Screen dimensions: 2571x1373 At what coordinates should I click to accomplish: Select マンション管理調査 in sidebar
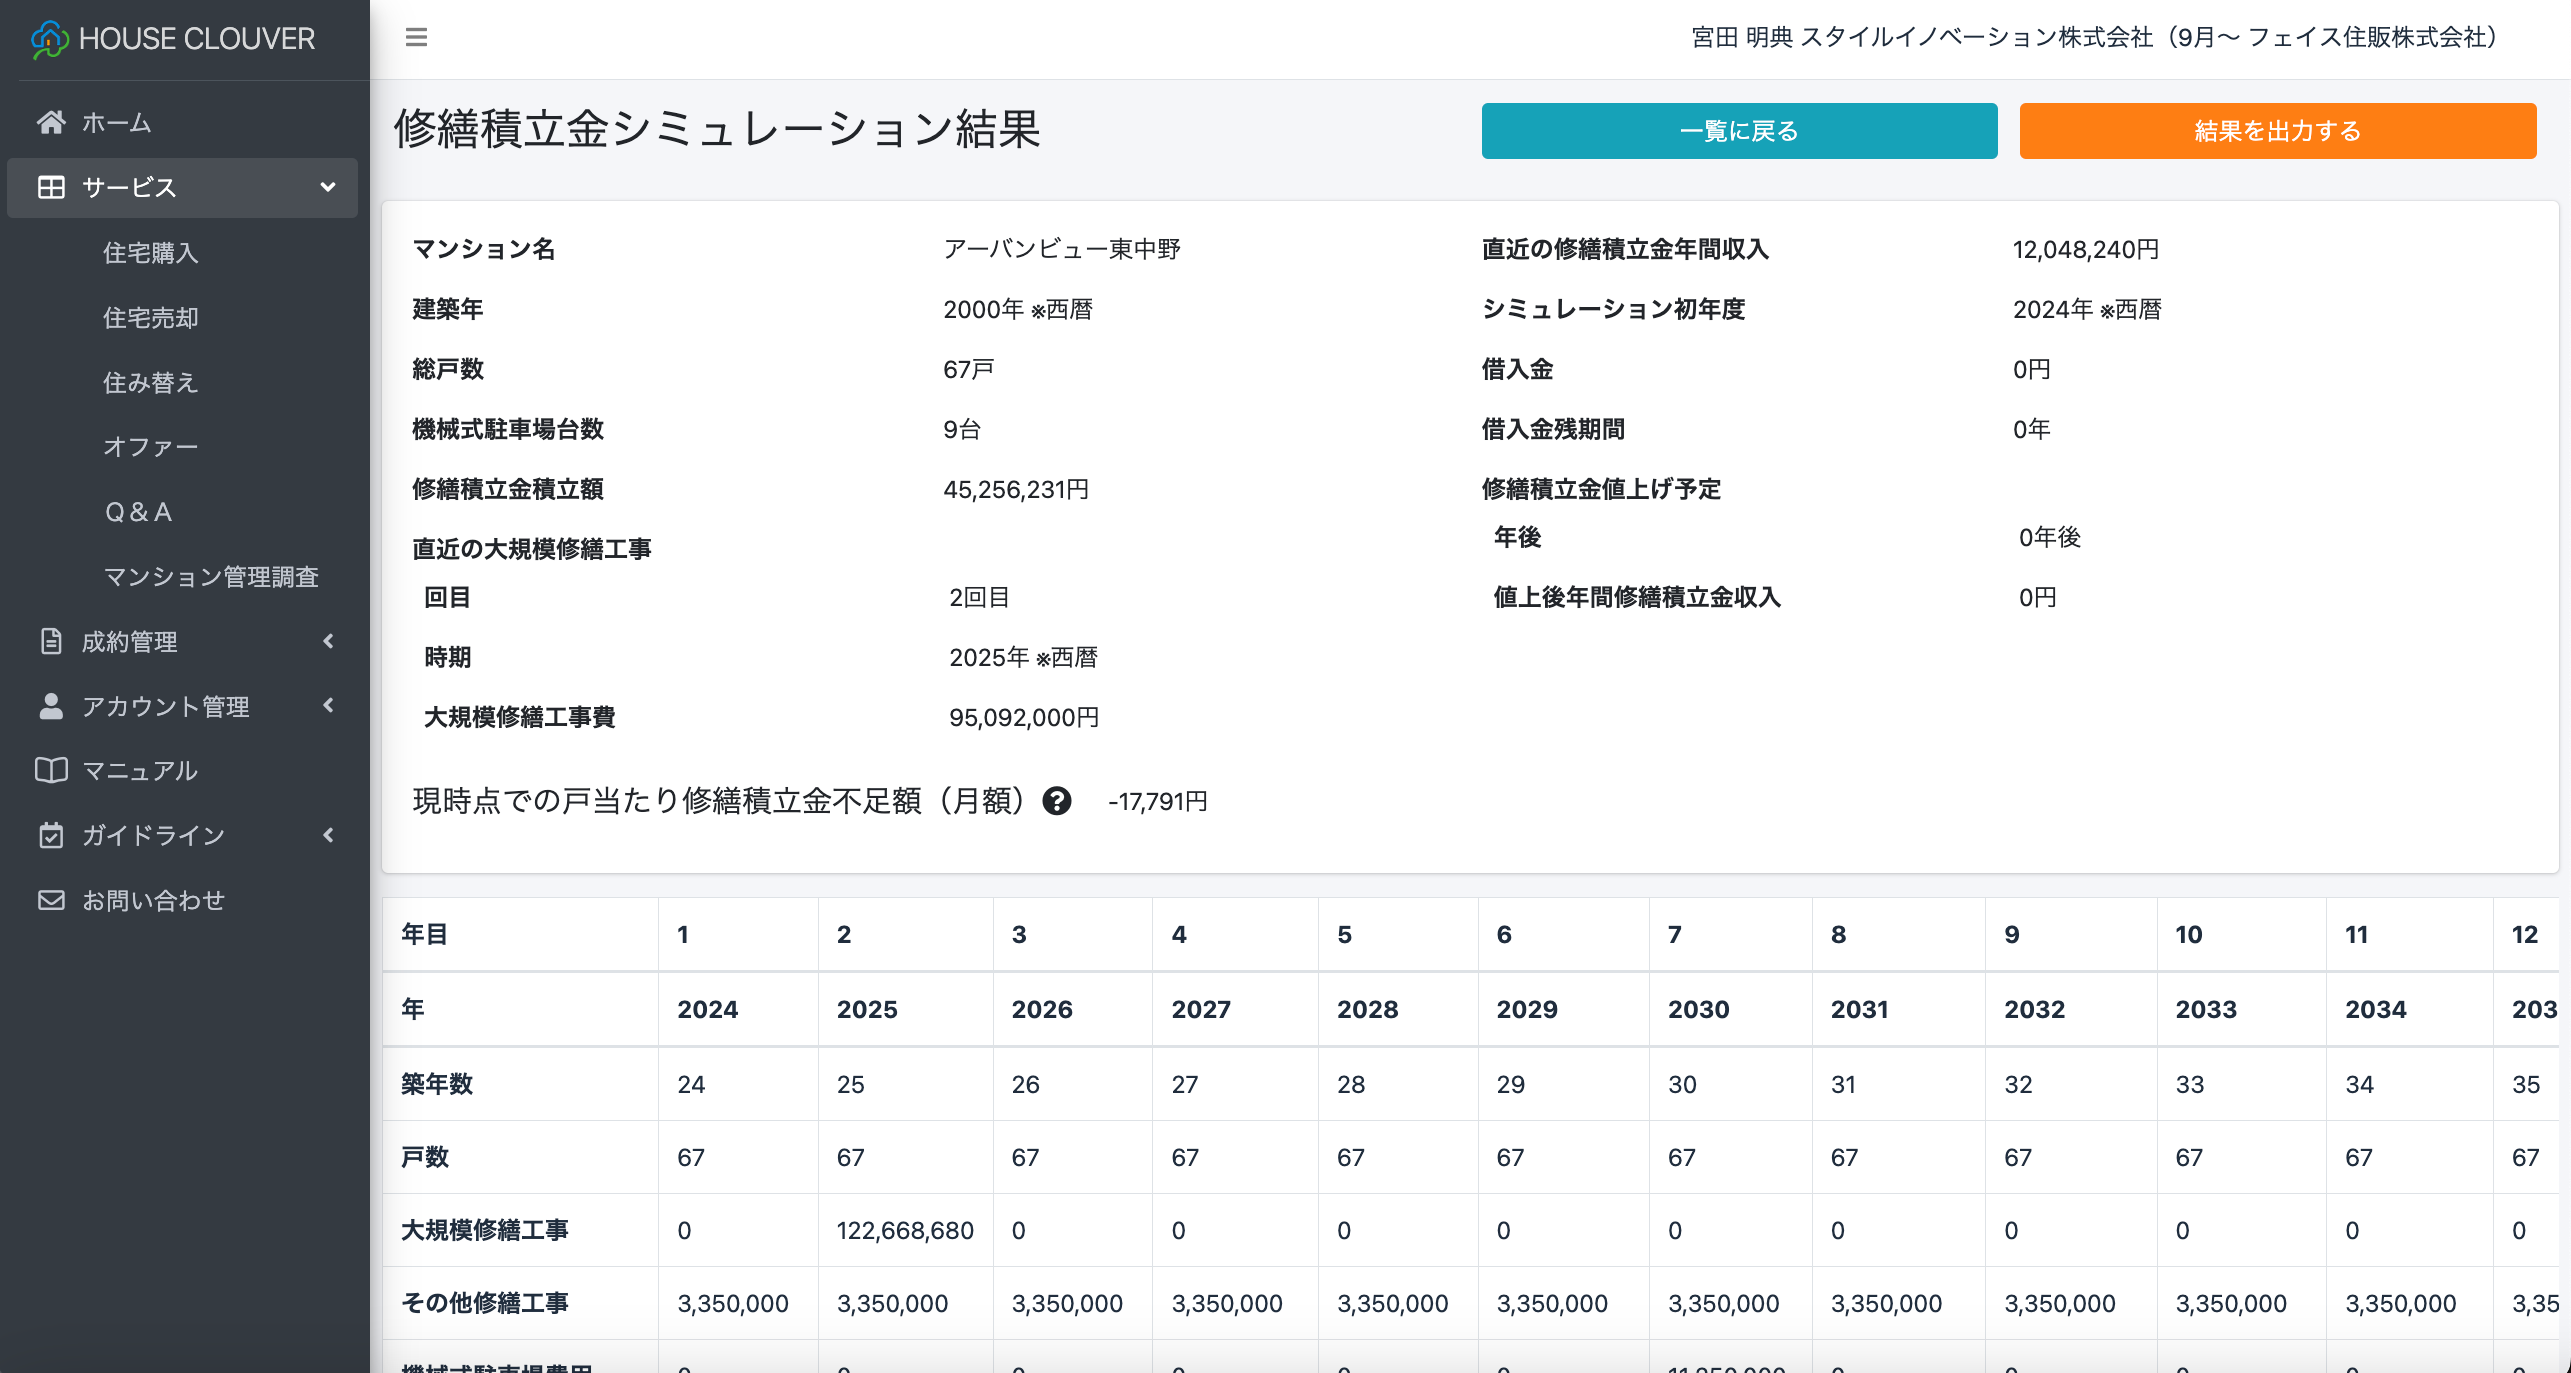(211, 577)
